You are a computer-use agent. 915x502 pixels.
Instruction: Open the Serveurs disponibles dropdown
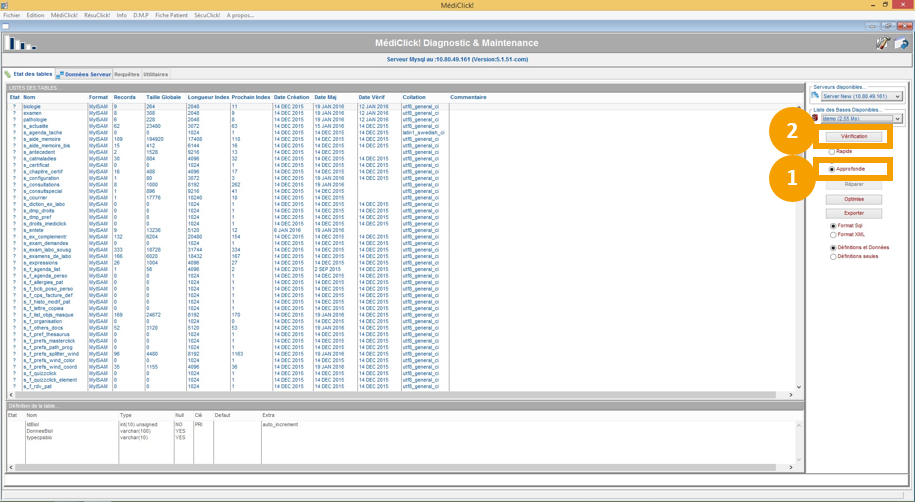[x=898, y=97]
